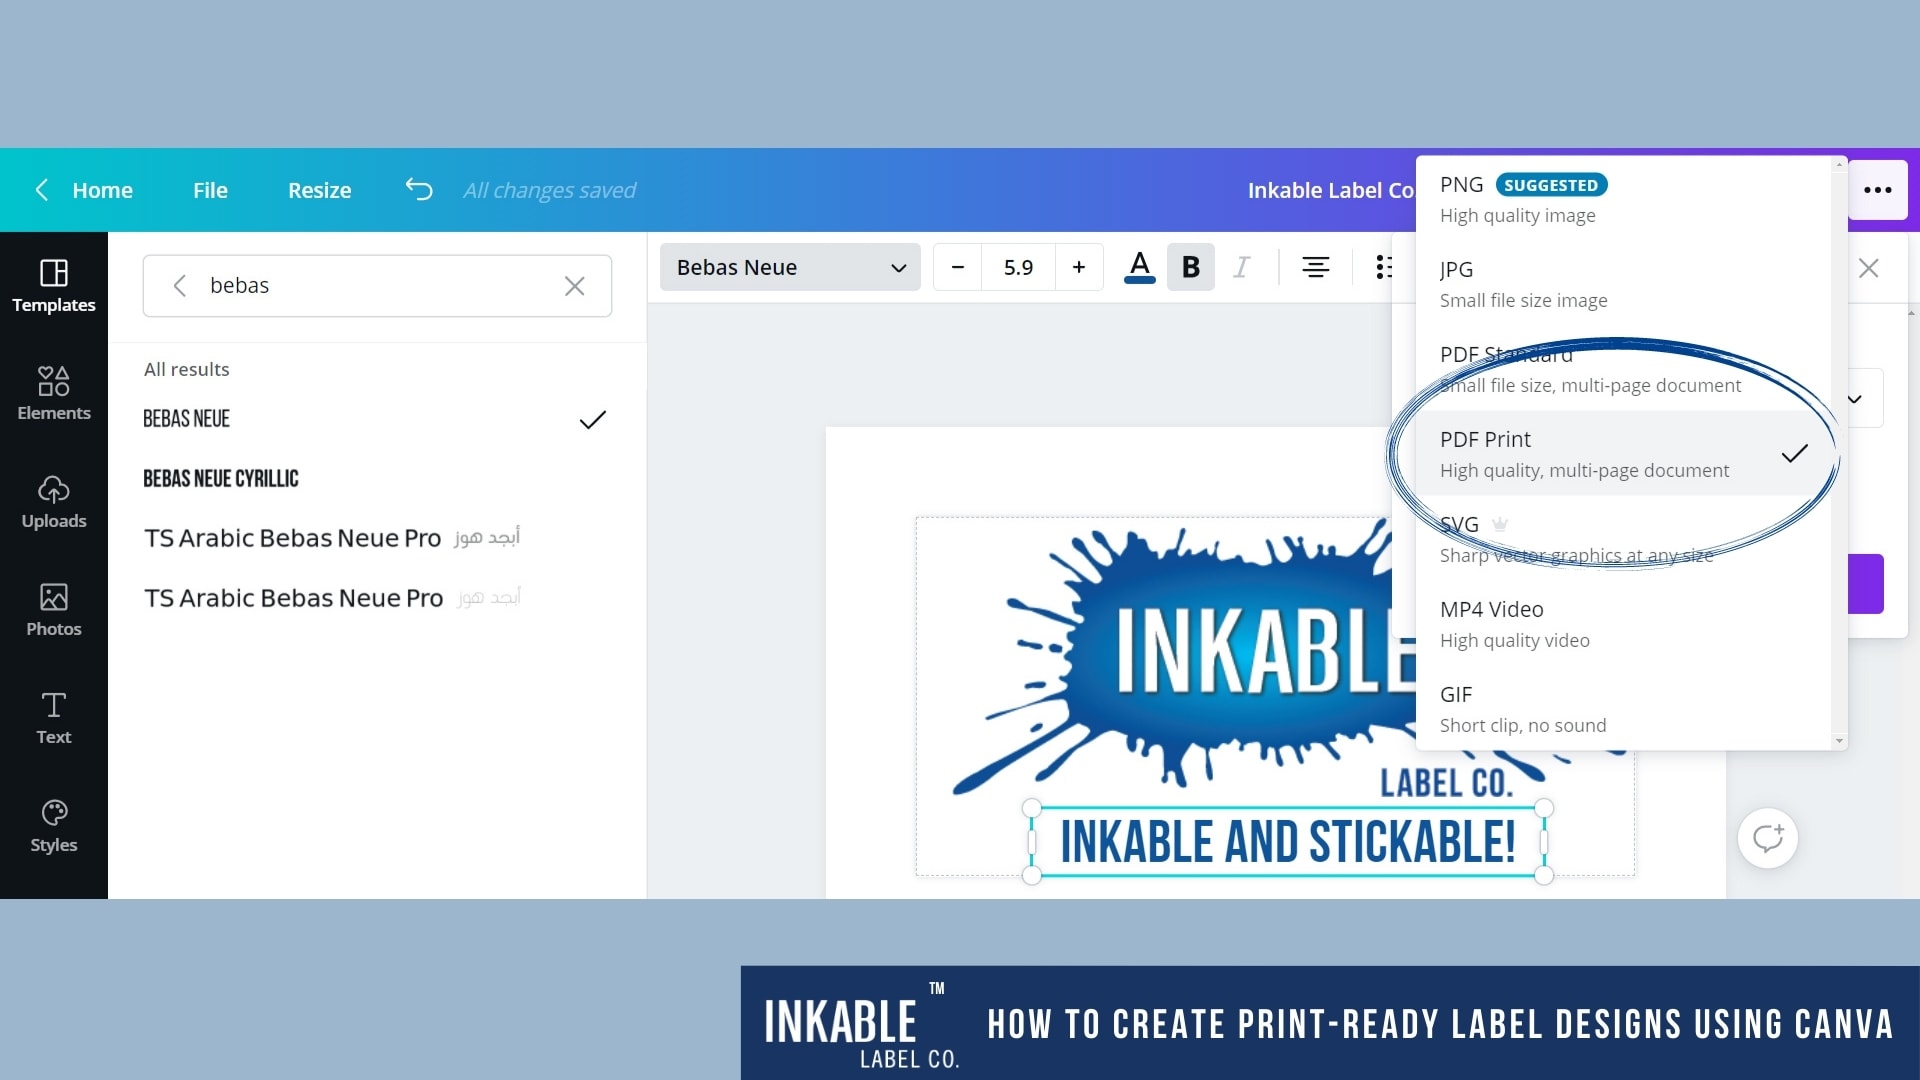This screenshot has width=1920, height=1080.
Task: Open the text color picker
Action: [1139, 267]
